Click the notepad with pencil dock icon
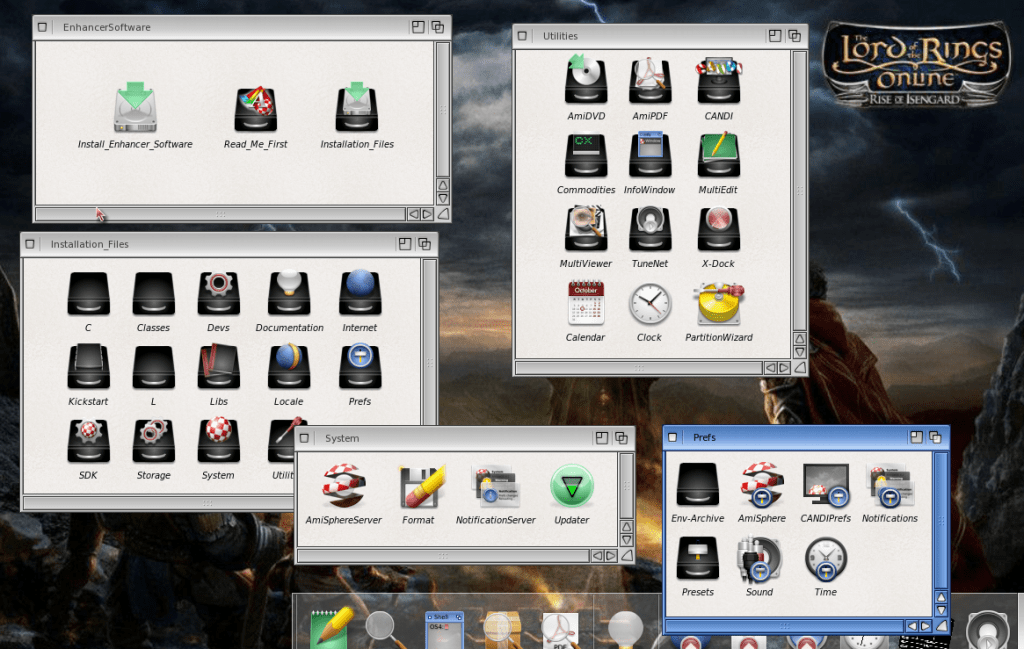Image resolution: width=1024 pixels, height=649 pixels. (x=330, y=627)
